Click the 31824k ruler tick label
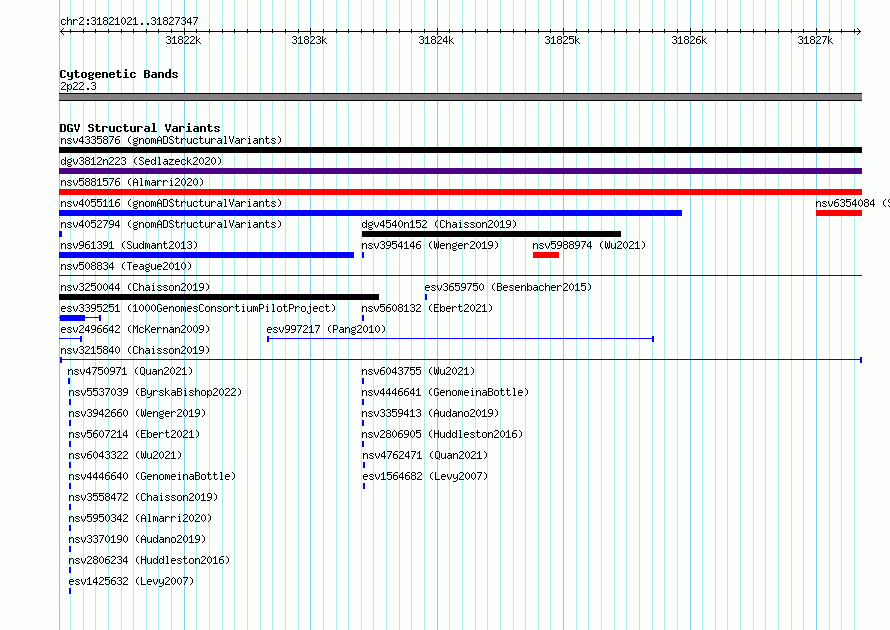The width and height of the screenshot is (890, 630). (436, 40)
